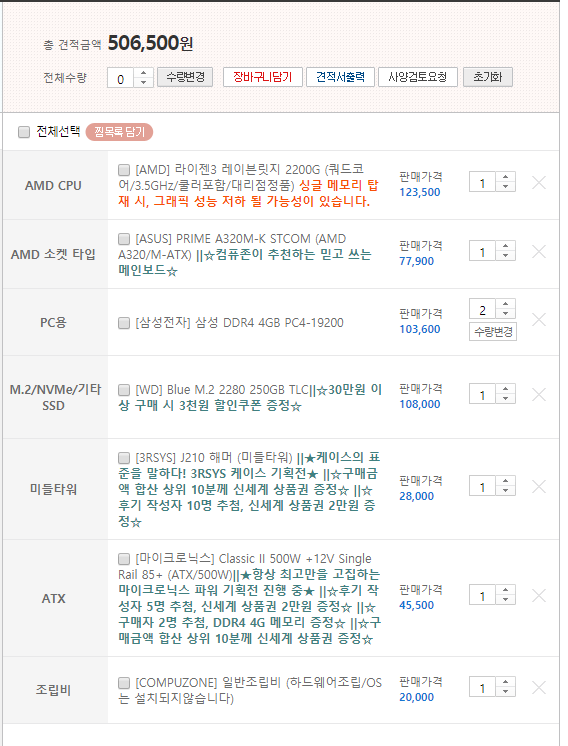Check the 전체선택 checkbox
This screenshot has height=746, width=568.
tap(24, 132)
